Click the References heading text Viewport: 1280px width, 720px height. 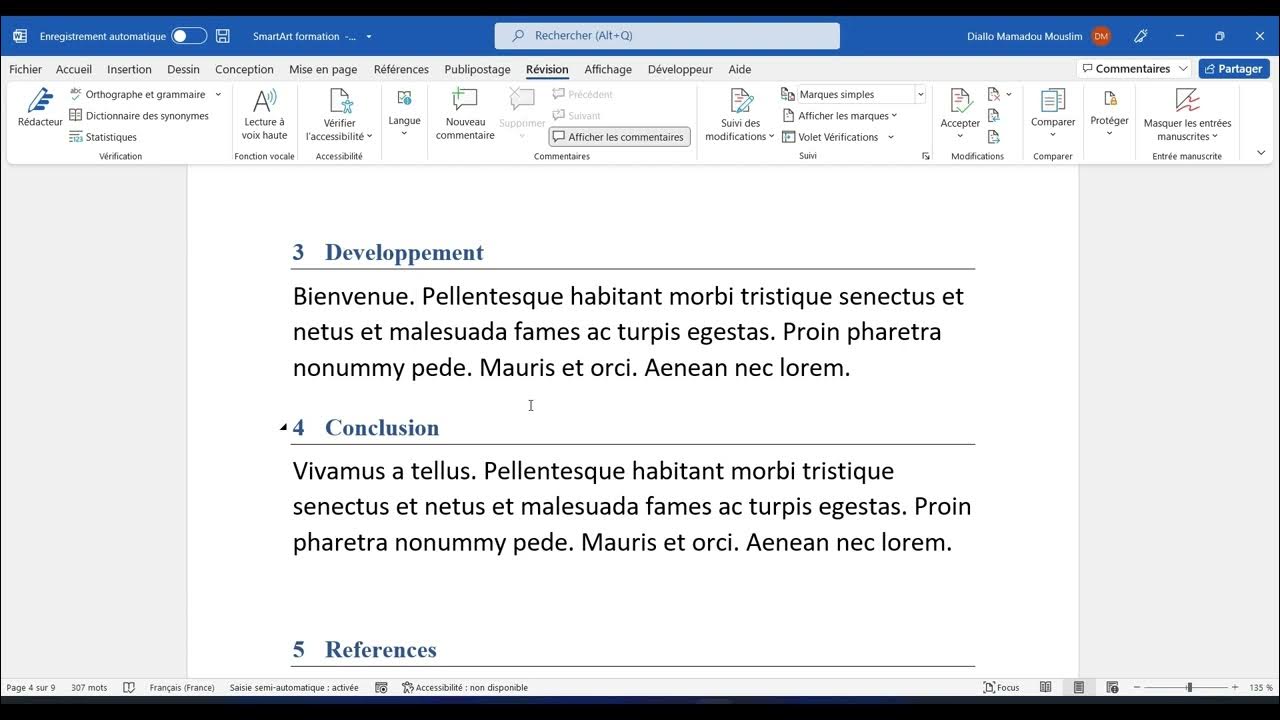coord(381,650)
